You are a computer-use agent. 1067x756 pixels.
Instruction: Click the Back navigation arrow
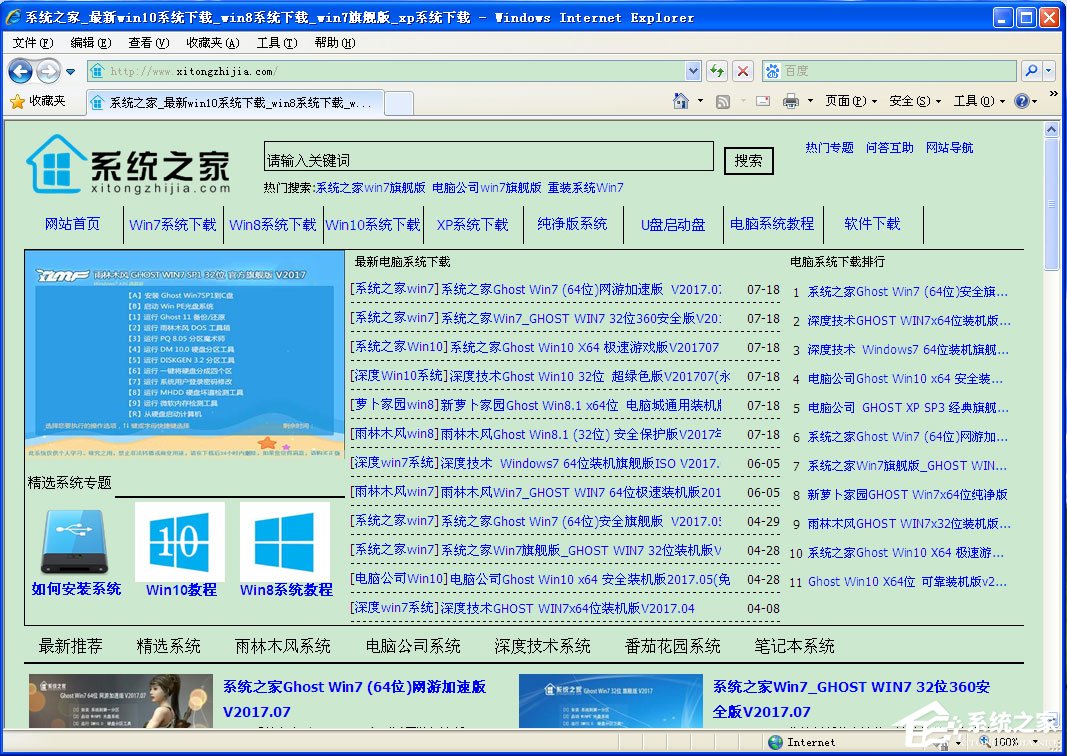22,70
